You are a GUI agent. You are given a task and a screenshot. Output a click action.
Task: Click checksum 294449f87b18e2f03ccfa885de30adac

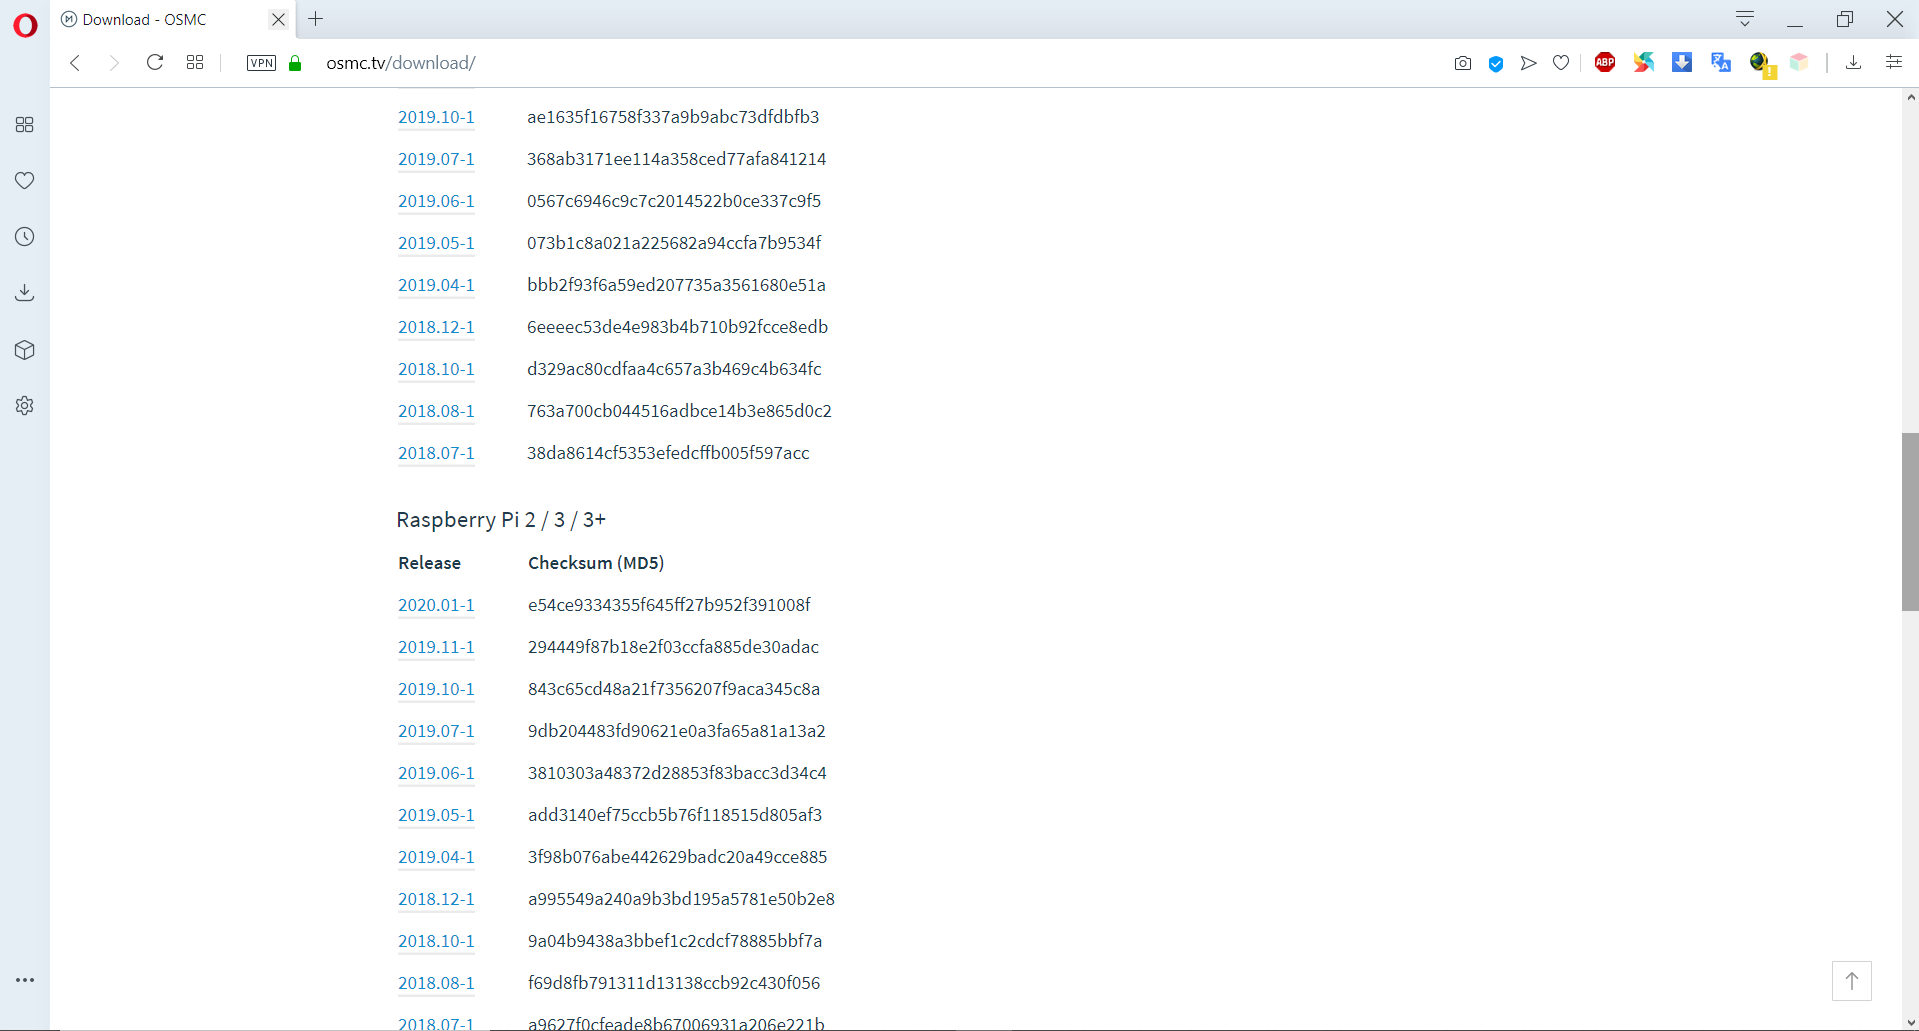point(673,647)
